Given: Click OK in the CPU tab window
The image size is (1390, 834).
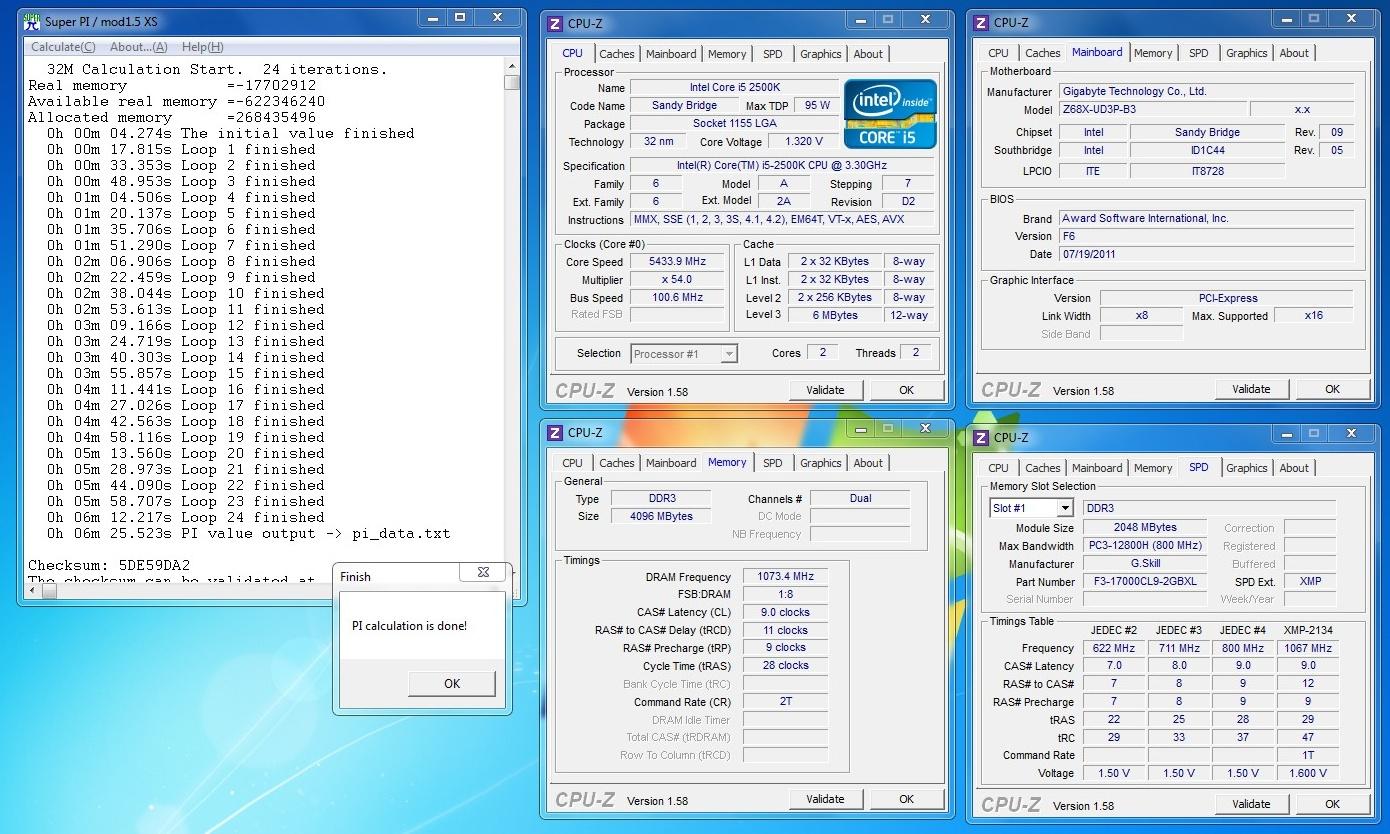Looking at the screenshot, I should coord(906,390).
